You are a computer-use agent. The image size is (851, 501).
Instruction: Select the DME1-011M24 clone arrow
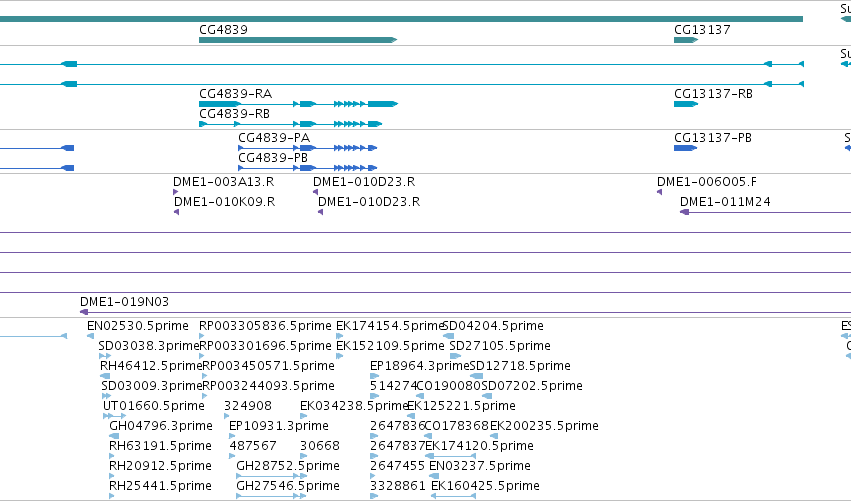765,212
